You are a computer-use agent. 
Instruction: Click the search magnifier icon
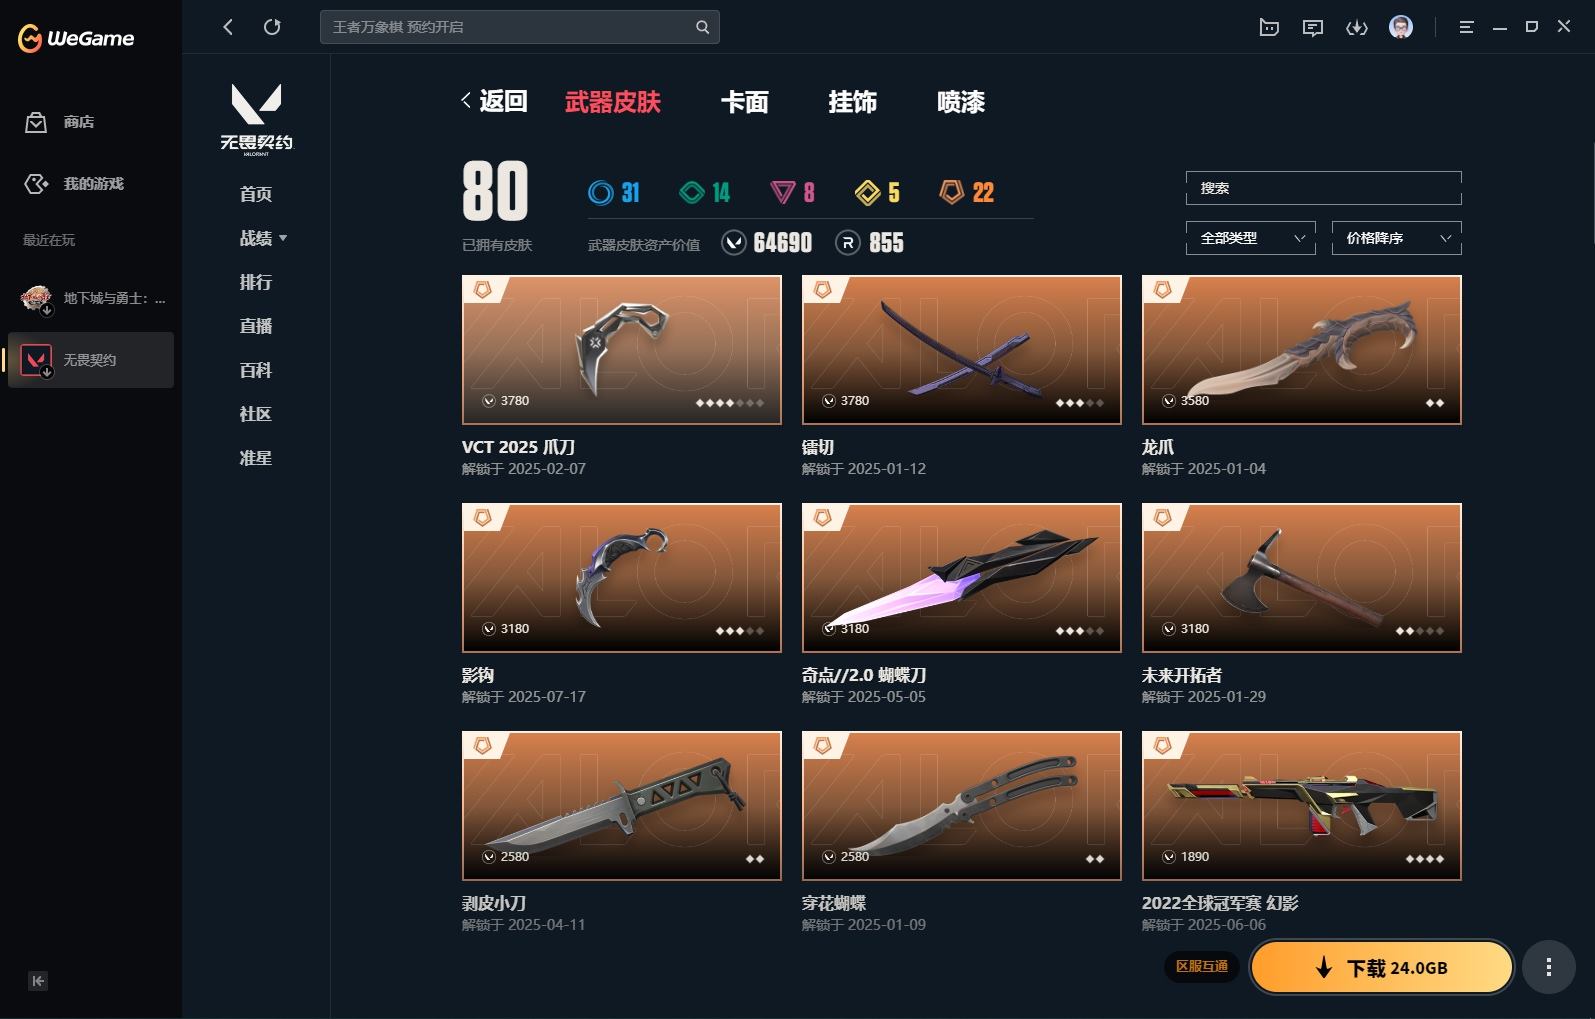click(x=702, y=27)
